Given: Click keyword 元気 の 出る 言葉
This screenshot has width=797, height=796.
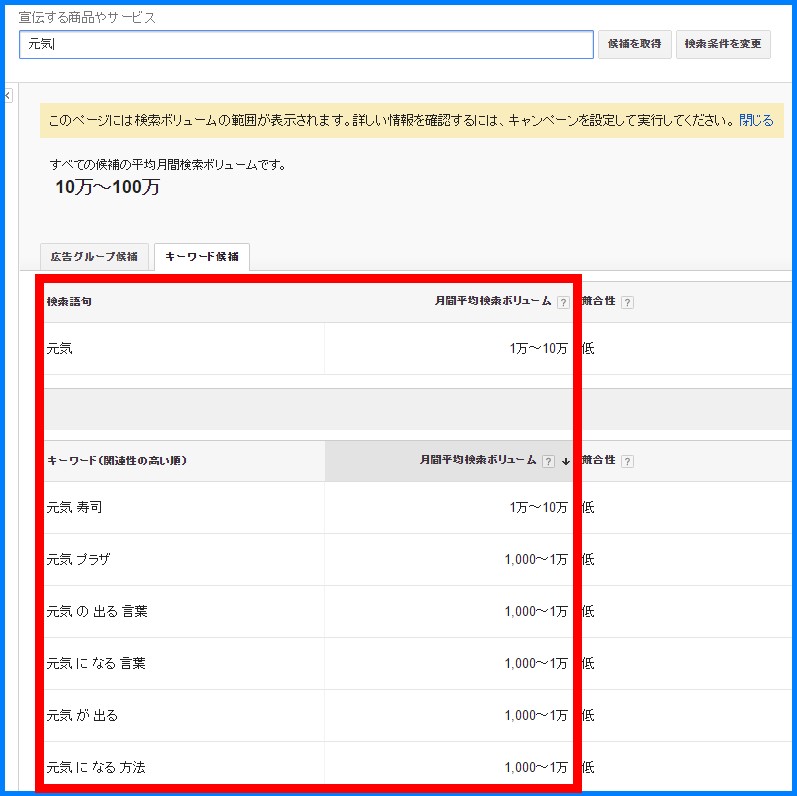Looking at the screenshot, I should tap(97, 612).
